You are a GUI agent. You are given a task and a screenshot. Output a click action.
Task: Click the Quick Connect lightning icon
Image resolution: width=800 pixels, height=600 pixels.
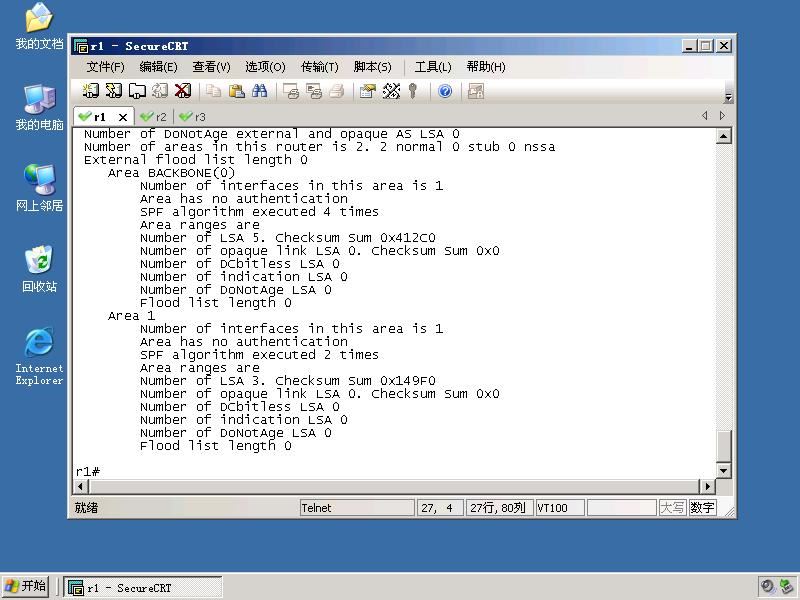pyautogui.click(x=113, y=91)
